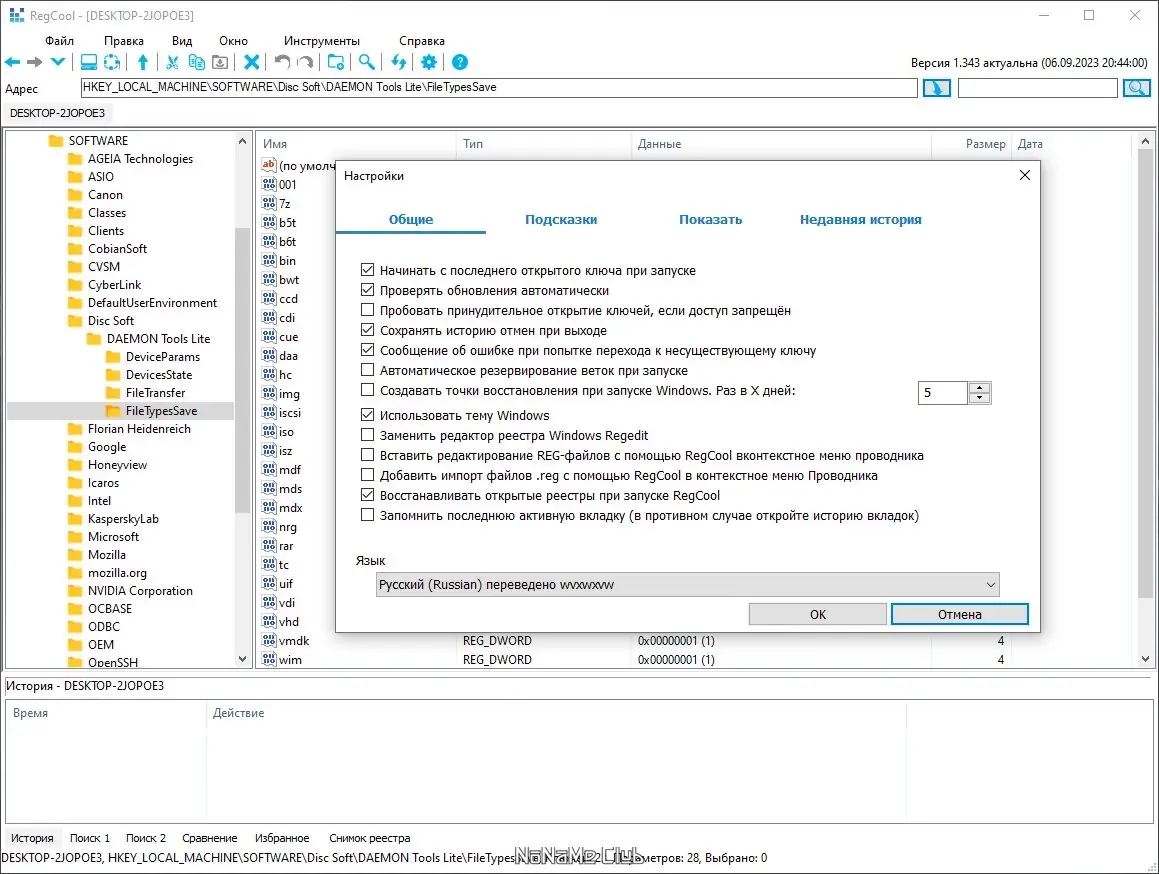Enable 'Автоматическое резервирование веток при запуске' checkbox
Viewport: 1159px width, 874px height.
point(367,370)
